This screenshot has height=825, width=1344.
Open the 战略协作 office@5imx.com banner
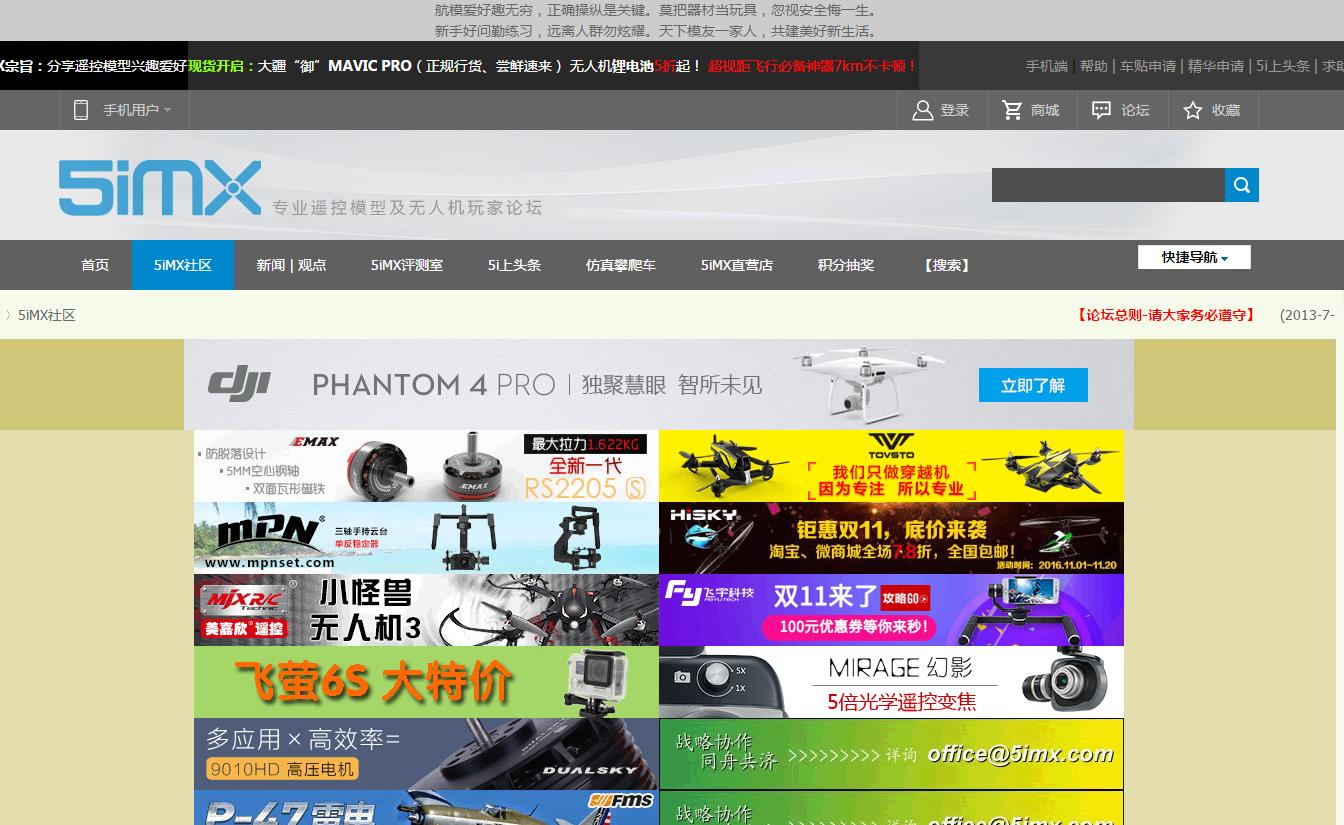coord(892,754)
